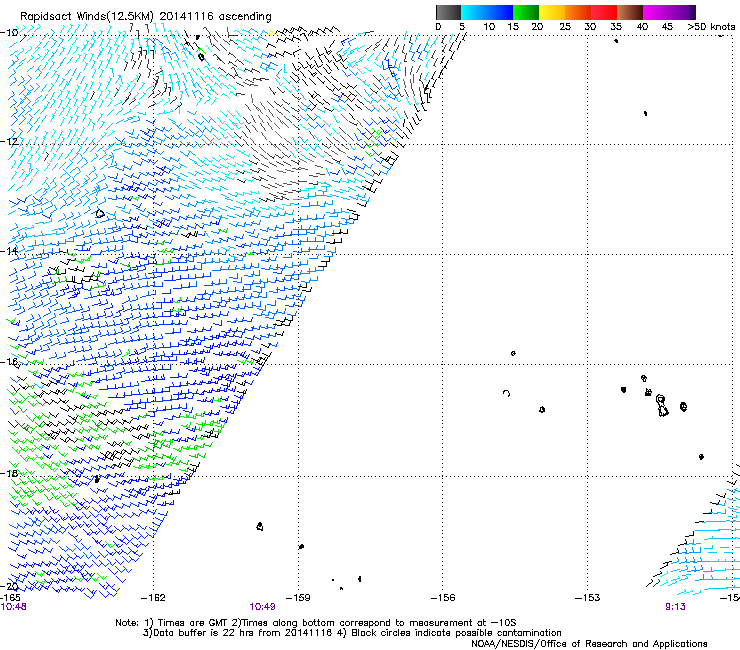Screen dimensions: 740x650
Task: Click the NOAA/NESDIS Office of Research credit
Action: pyautogui.click(x=589, y=644)
